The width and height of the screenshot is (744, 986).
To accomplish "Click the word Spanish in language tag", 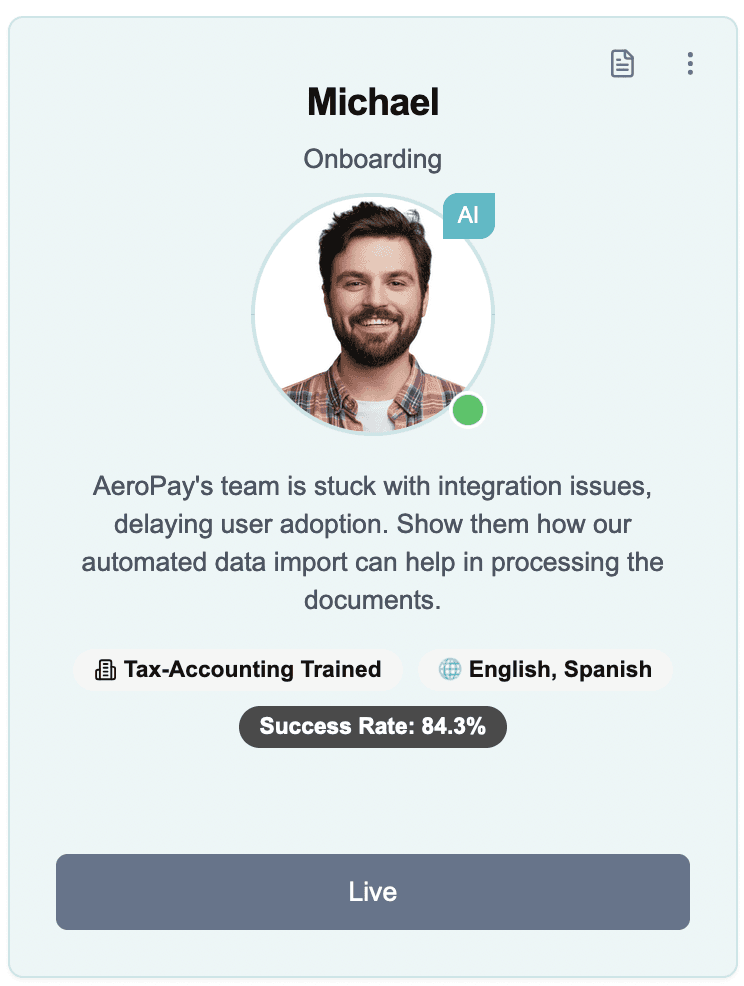I will tap(608, 670).
